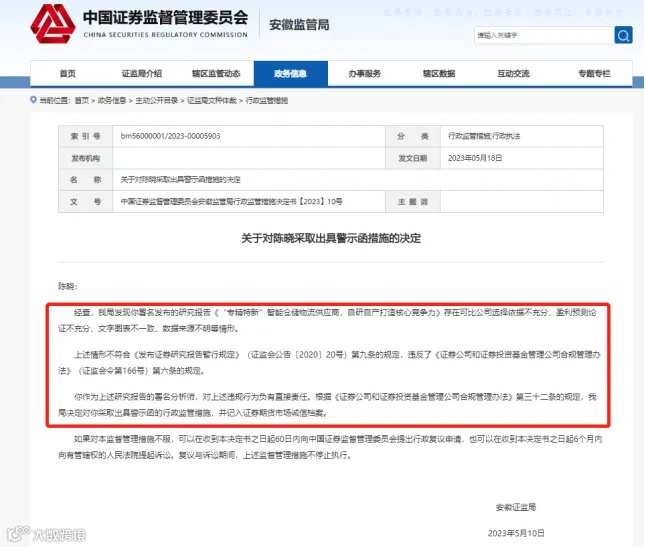
Task: Click the blue search magnifier button
Action: pos(623,35)
